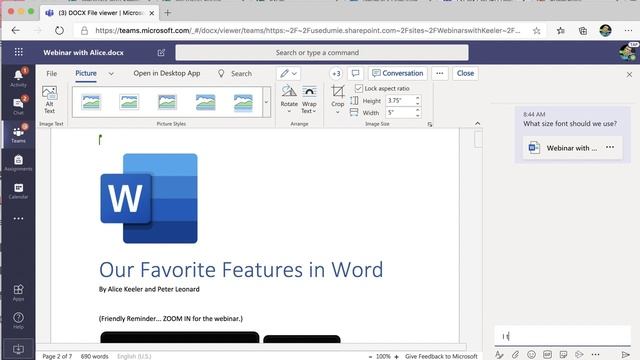Click Search in the ribbon
The width and height of the screenshot is (640, 360).
click(235, 74)
